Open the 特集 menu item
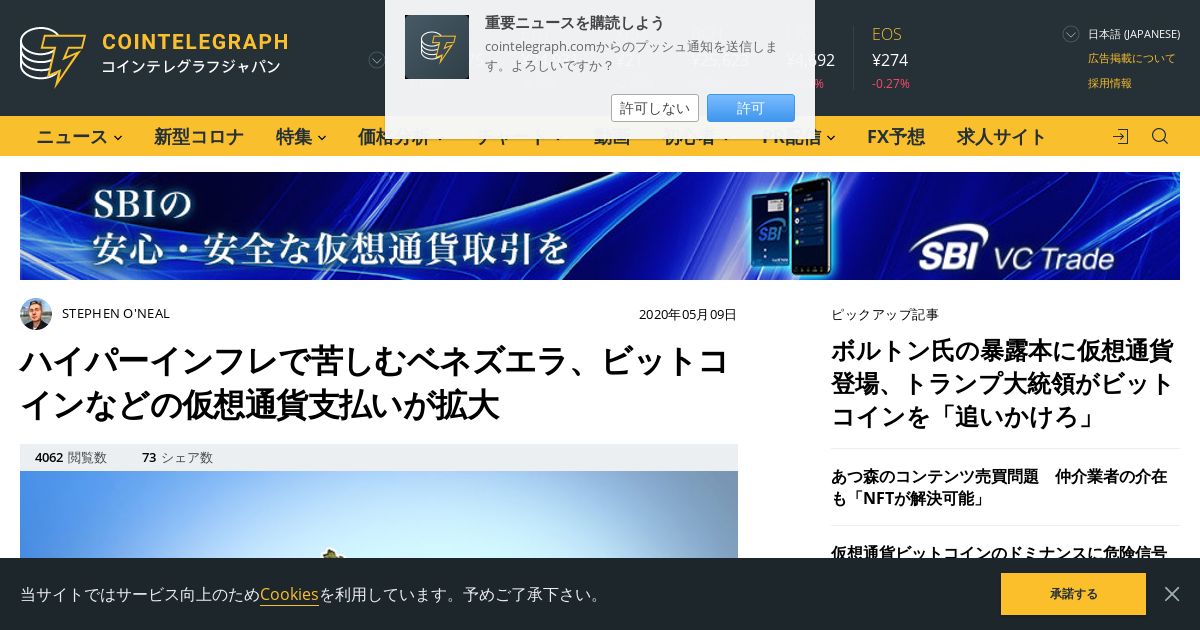Screen dimensions: 1200x630 click(294, 136)
